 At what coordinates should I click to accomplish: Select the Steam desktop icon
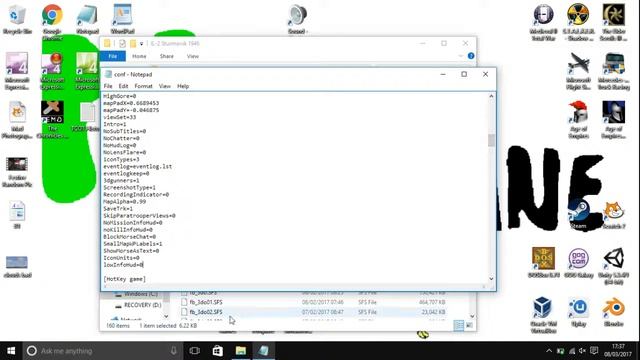(578, 214)
